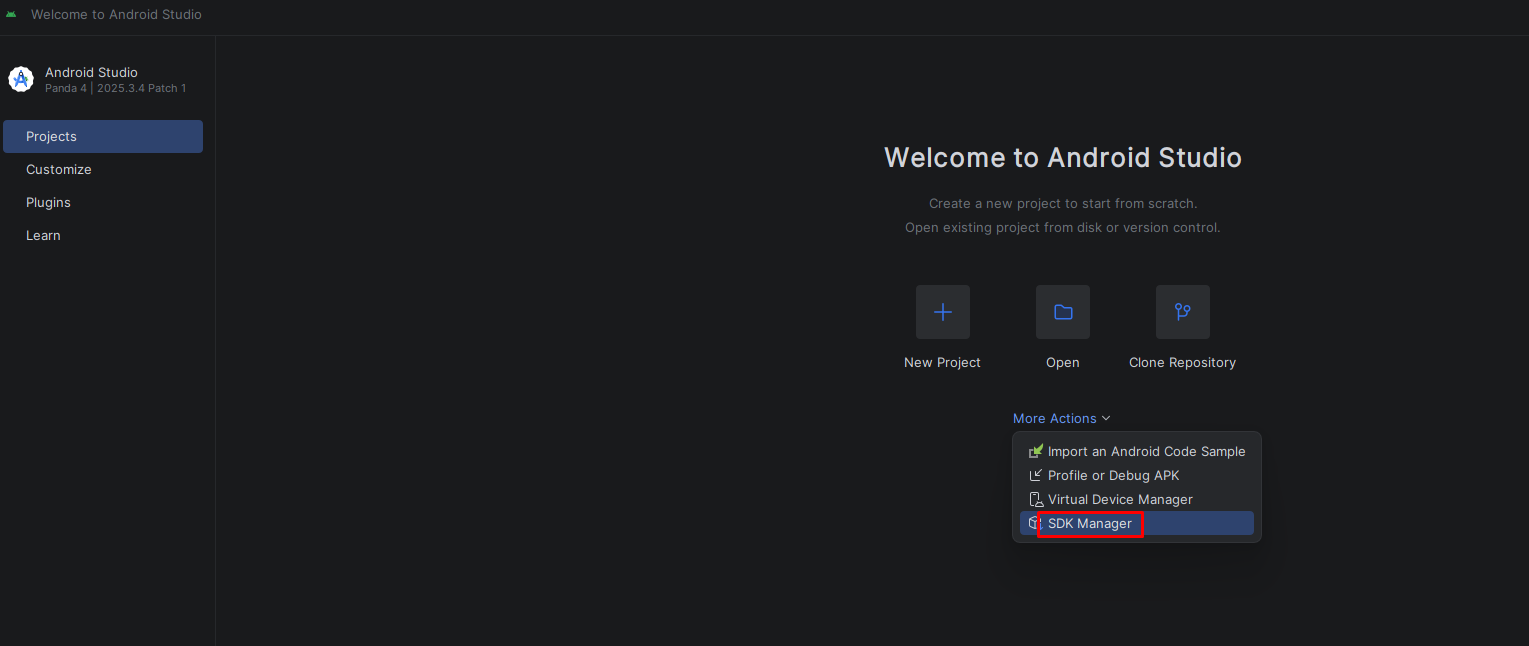Click the Open folder icon

tap(1063, 312)
